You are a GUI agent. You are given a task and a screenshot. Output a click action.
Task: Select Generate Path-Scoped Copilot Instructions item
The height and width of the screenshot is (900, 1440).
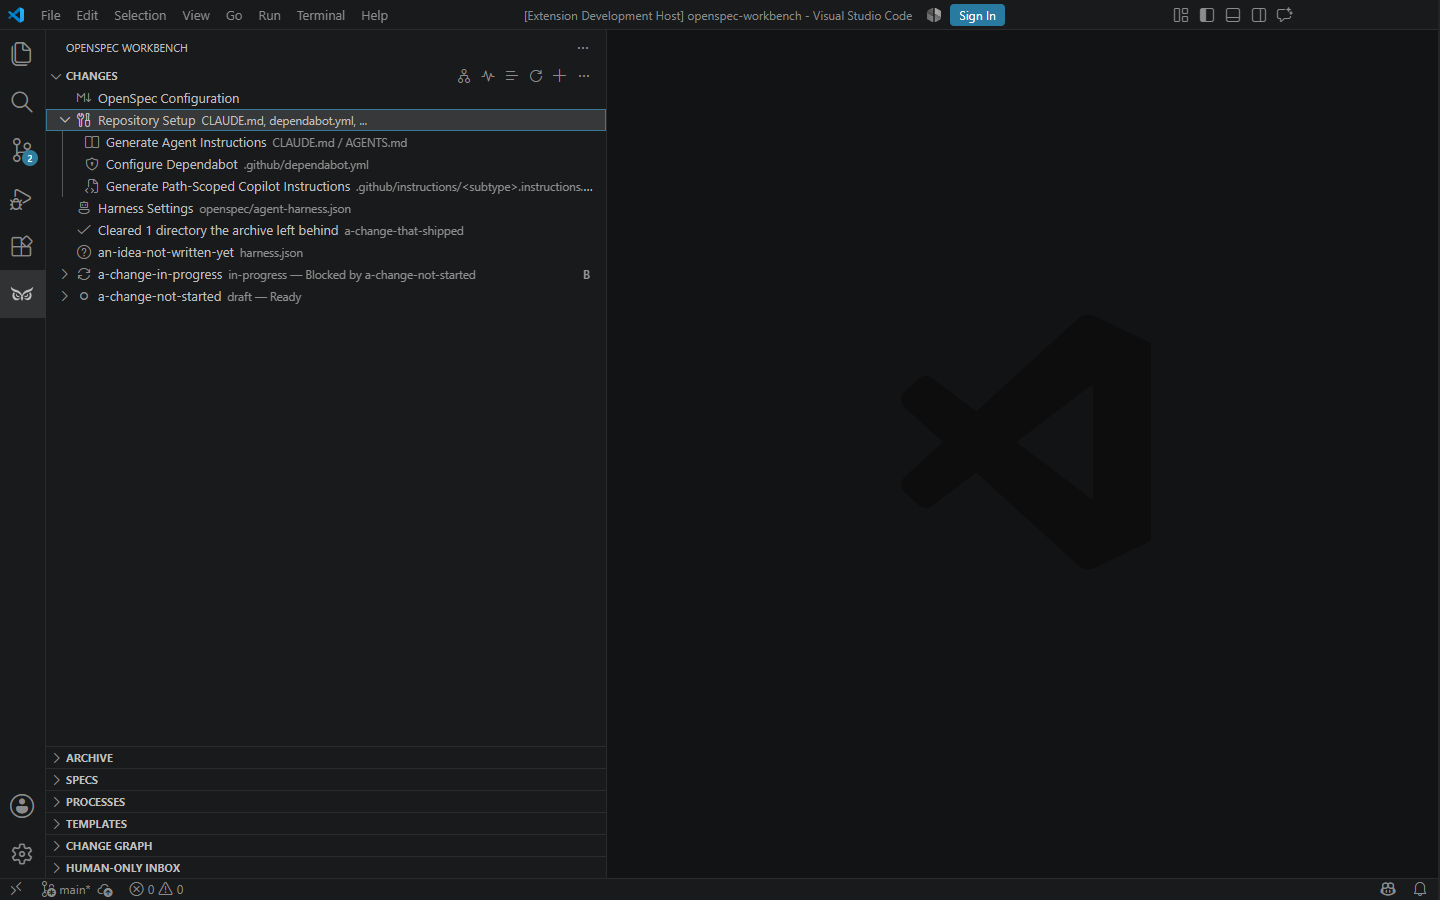[x=326, y=186]
